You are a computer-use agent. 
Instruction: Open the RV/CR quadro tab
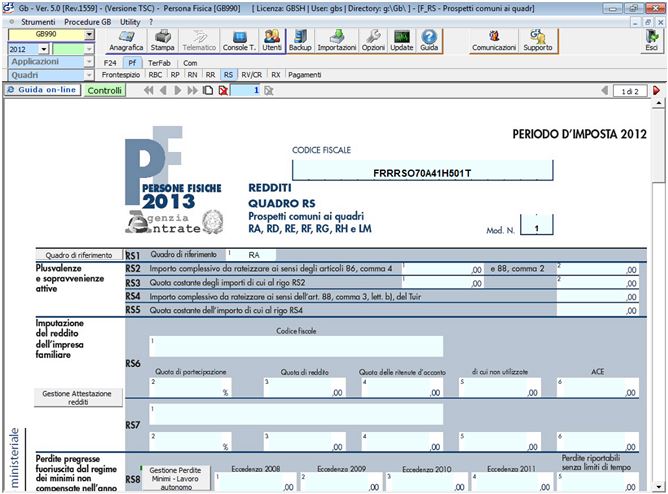tap(251, 75)
